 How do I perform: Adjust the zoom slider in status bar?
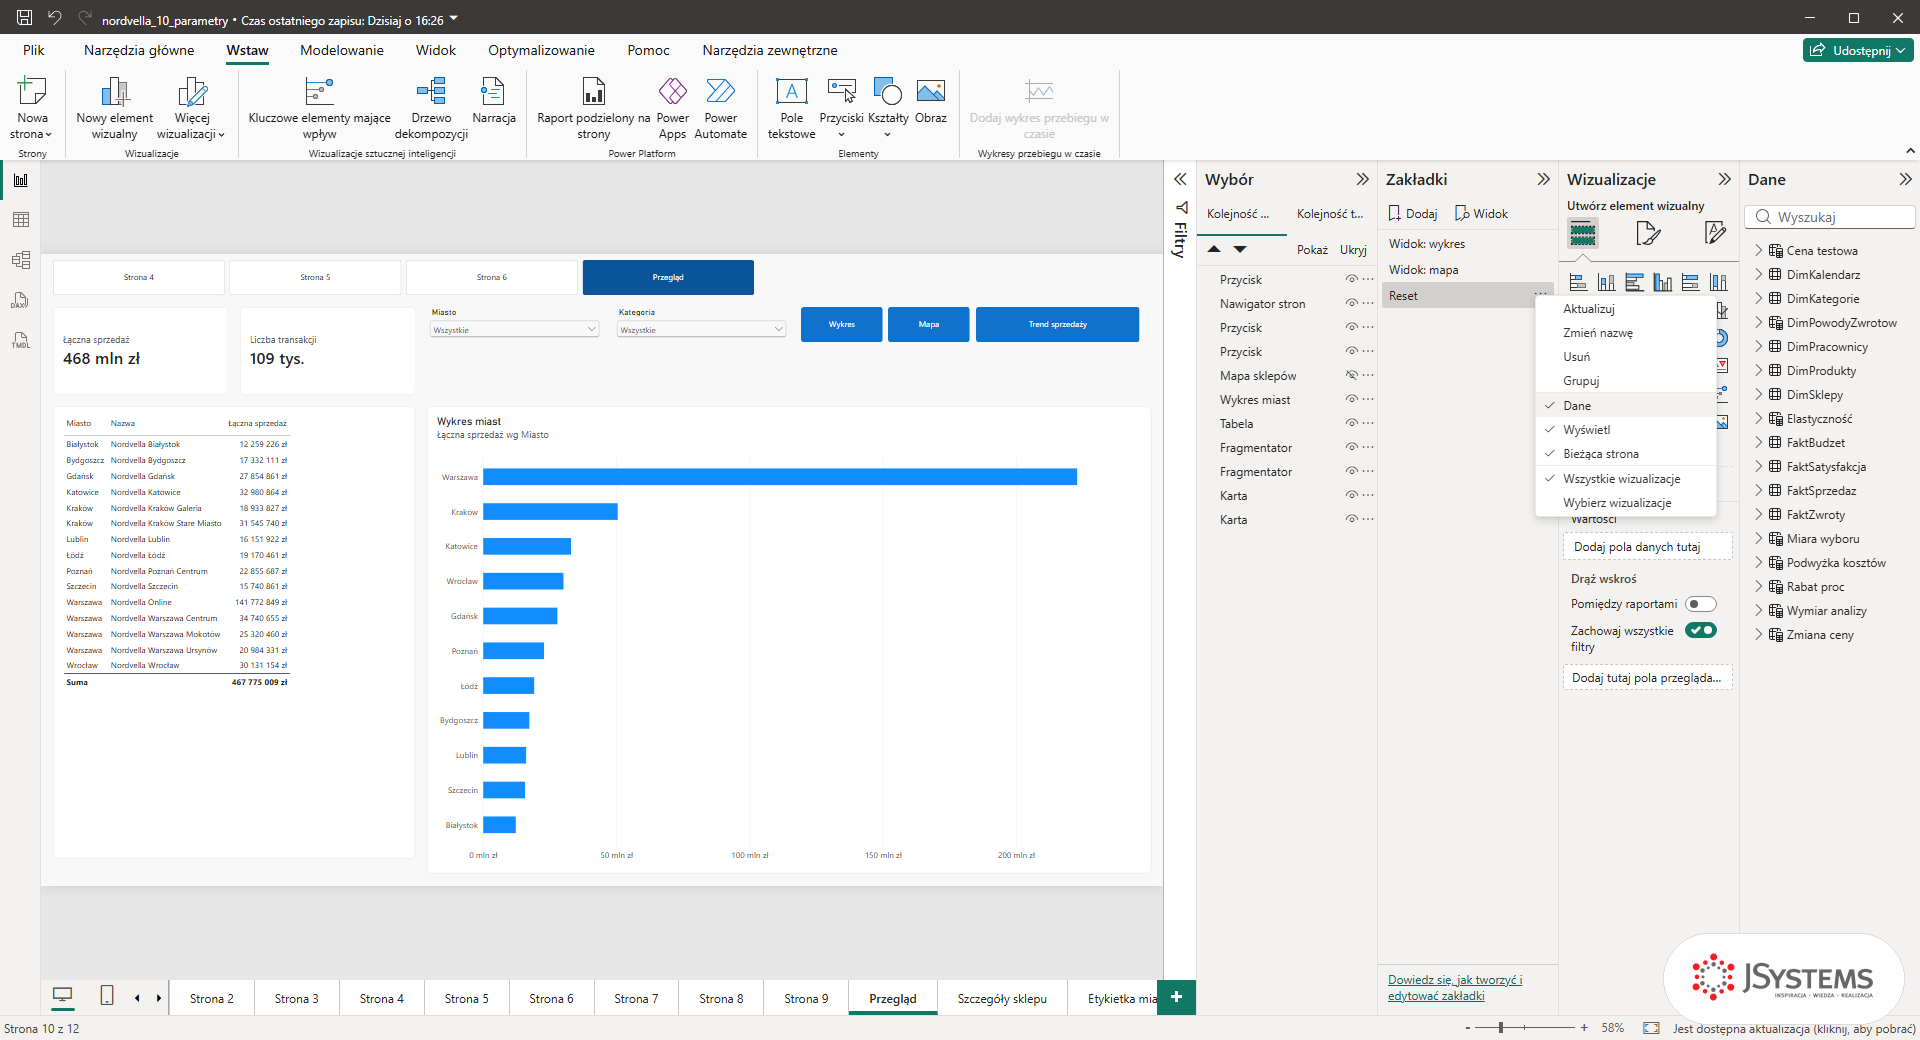coord(1501,1028)
